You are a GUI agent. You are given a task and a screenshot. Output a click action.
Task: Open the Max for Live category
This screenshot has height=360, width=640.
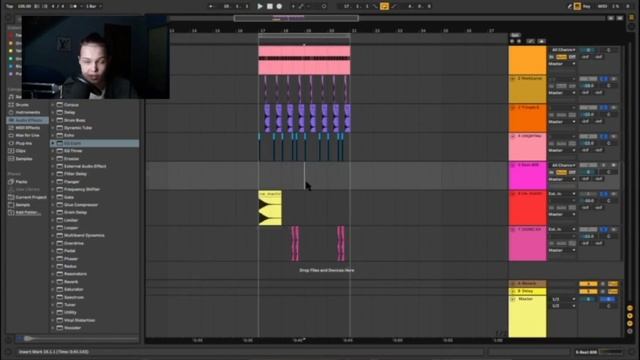(x=27, y=135)
